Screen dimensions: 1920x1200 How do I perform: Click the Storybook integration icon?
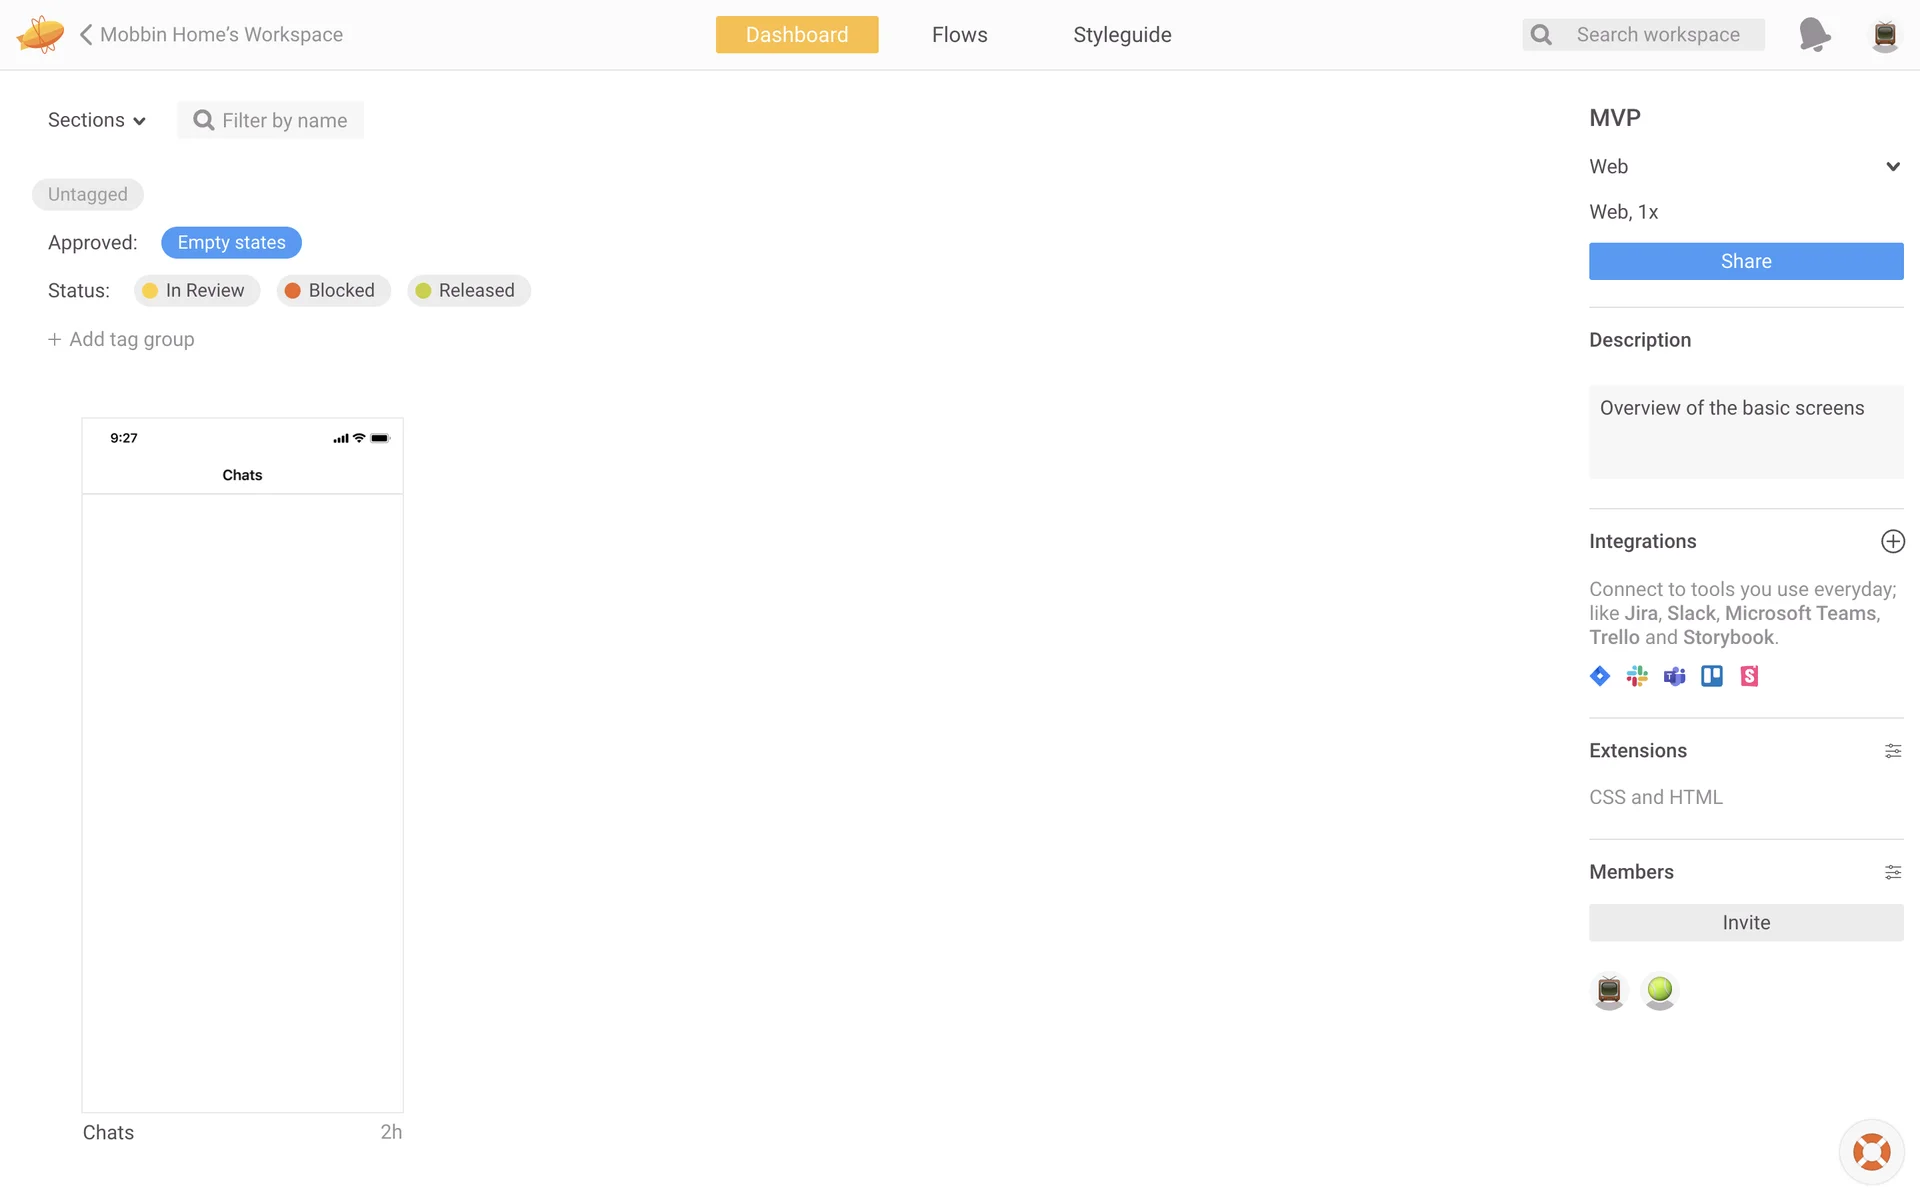tap(1749, 676)
